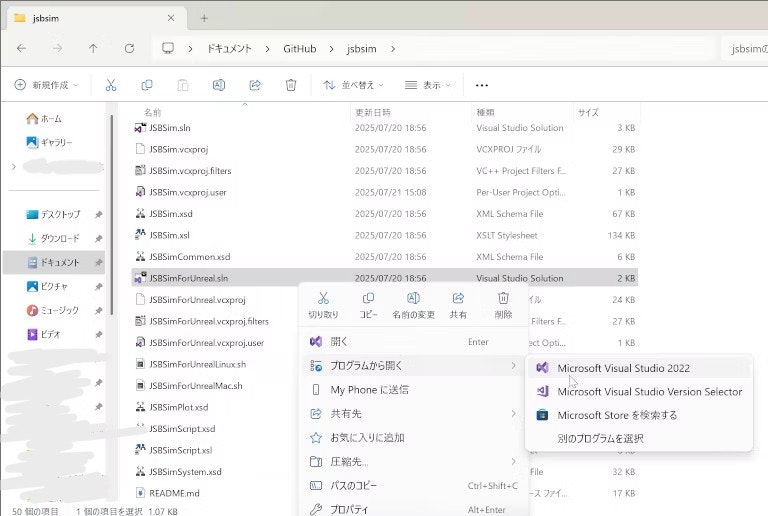Close the jsbsim tab

[171, 18]
